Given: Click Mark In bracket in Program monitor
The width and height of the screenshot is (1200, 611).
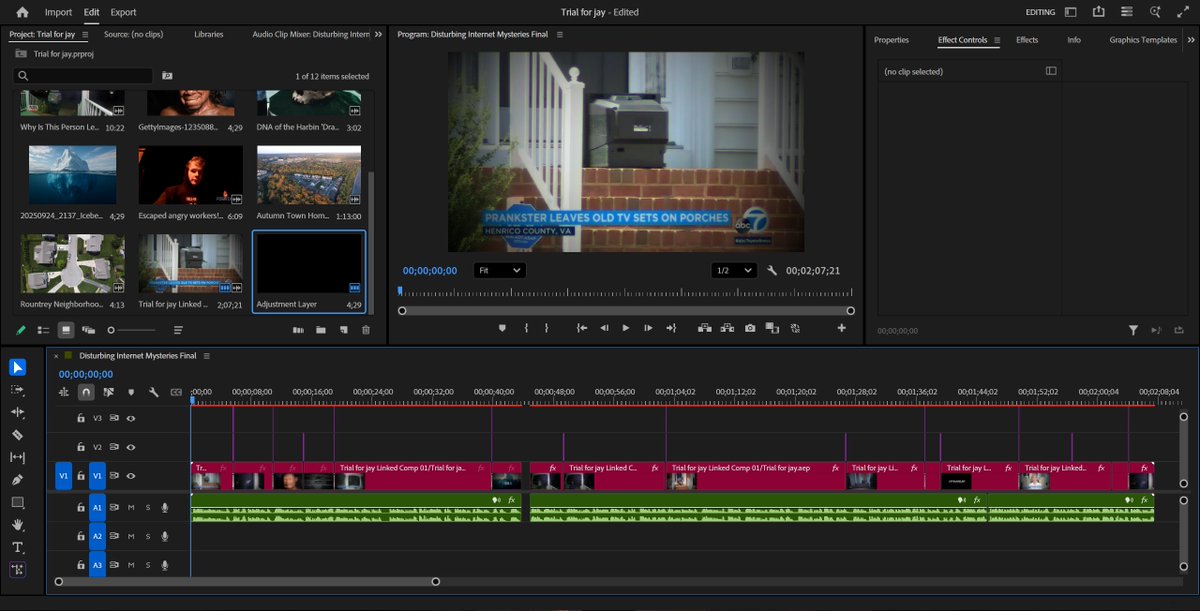Looking at the screenshot, I should click(x=526, y=328).
